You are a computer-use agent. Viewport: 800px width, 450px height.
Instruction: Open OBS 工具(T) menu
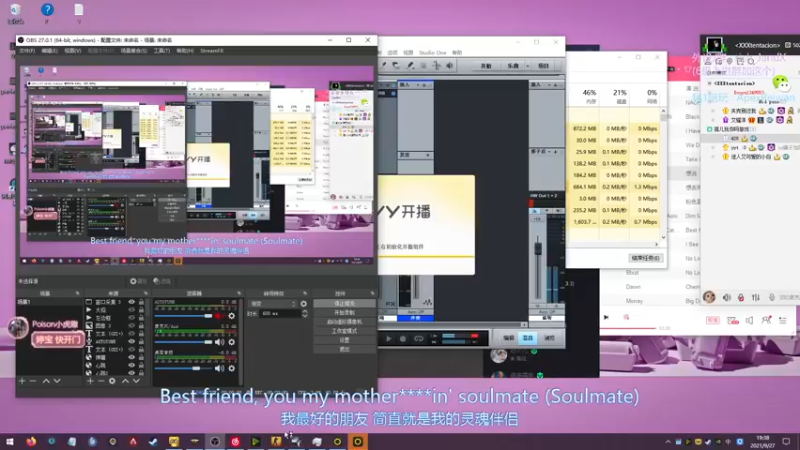pyautogui.click(x=162, y=51)
